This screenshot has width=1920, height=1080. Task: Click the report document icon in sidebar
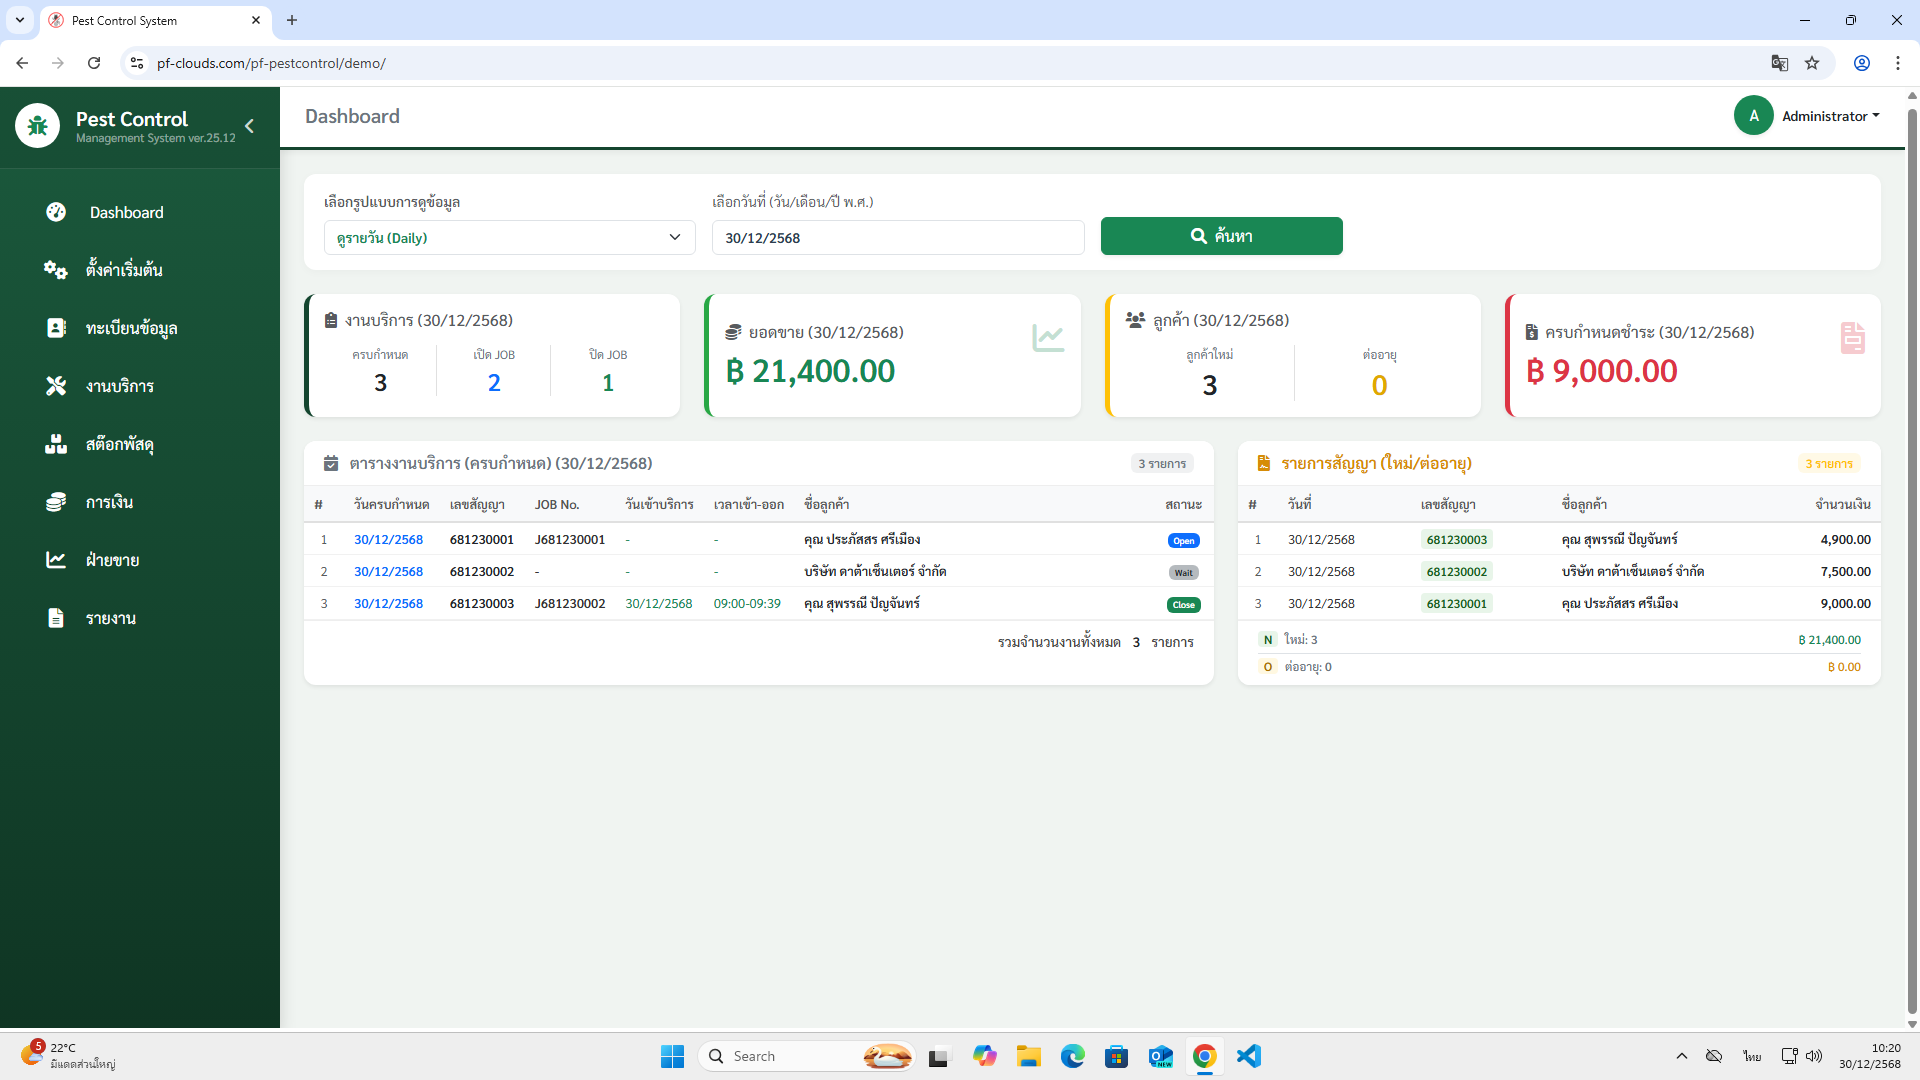click(56, 618)
